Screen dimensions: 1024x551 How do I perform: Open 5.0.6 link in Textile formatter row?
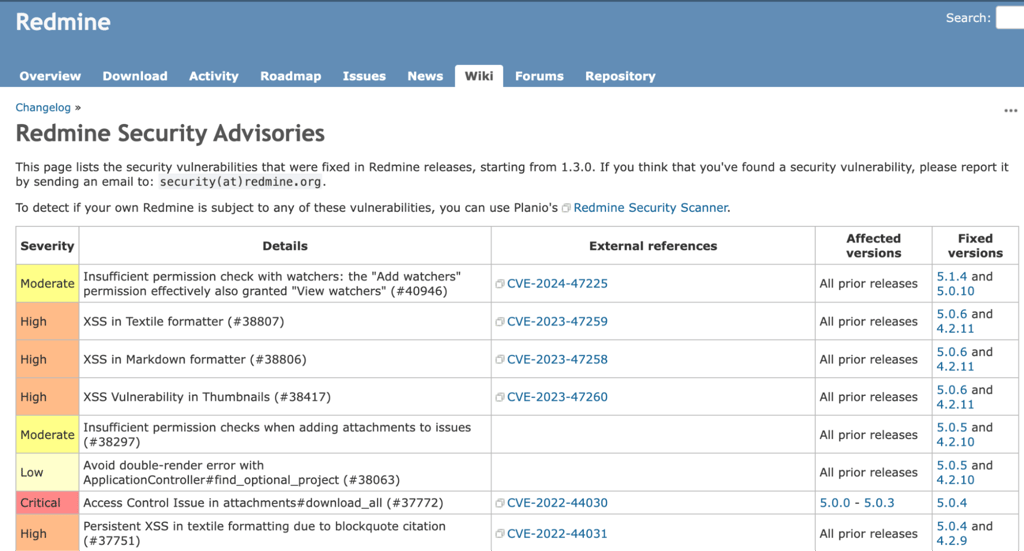(952, 314)
